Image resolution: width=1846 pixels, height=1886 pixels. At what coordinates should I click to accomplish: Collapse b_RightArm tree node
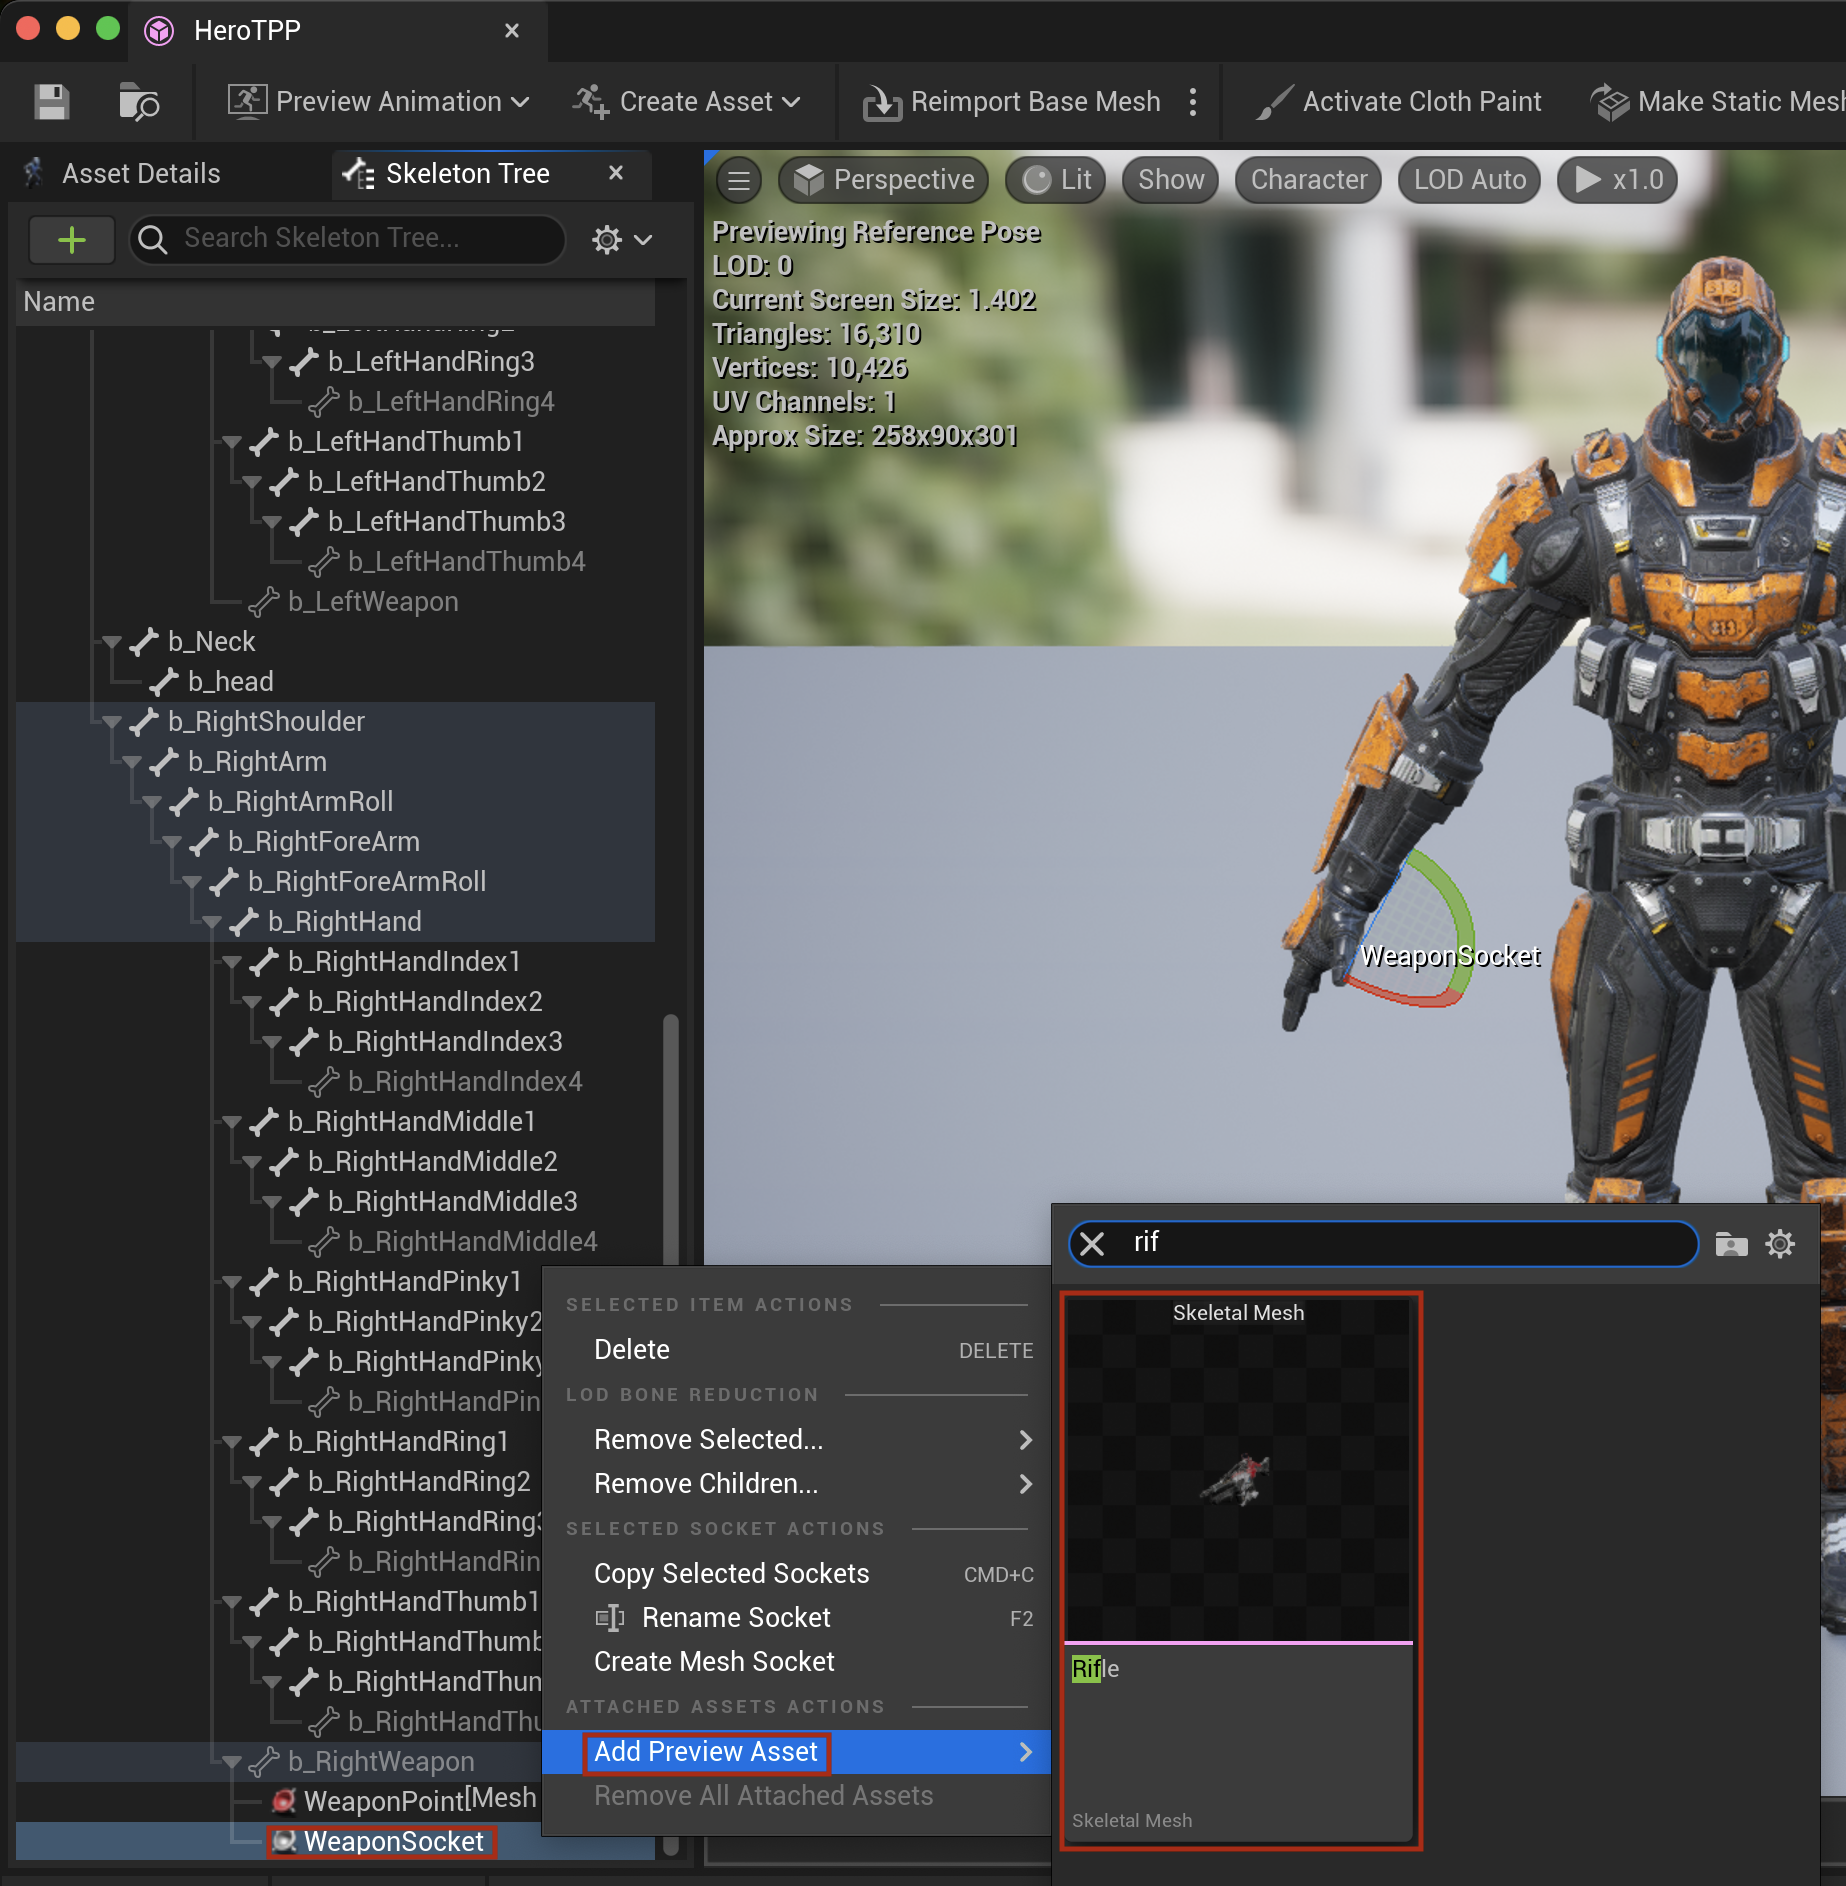pos(131,762)
